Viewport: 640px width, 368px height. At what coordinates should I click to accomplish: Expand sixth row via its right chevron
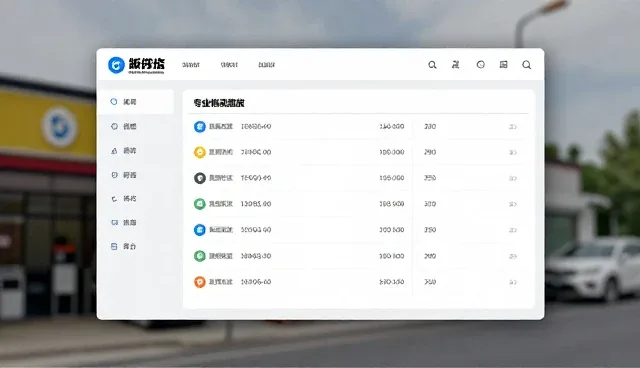click(513, 256)
